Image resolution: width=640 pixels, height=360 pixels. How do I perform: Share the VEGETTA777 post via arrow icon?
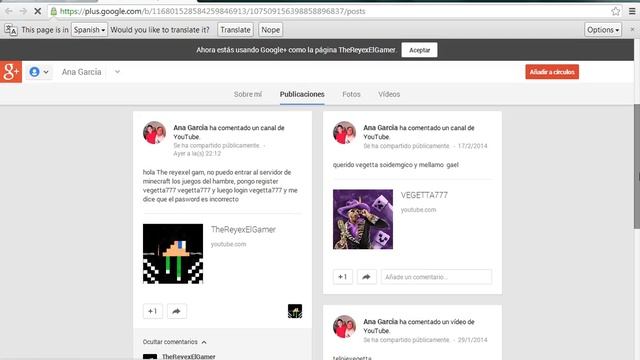point(367,277)
